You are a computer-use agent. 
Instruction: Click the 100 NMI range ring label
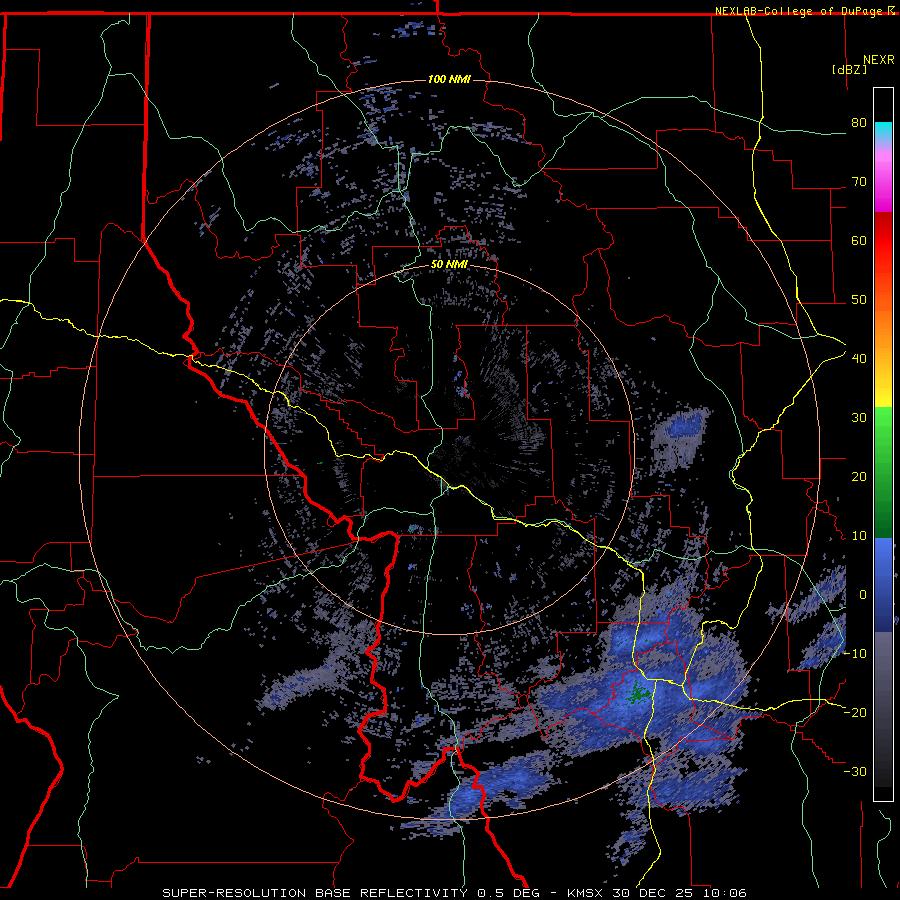(449, 79)
